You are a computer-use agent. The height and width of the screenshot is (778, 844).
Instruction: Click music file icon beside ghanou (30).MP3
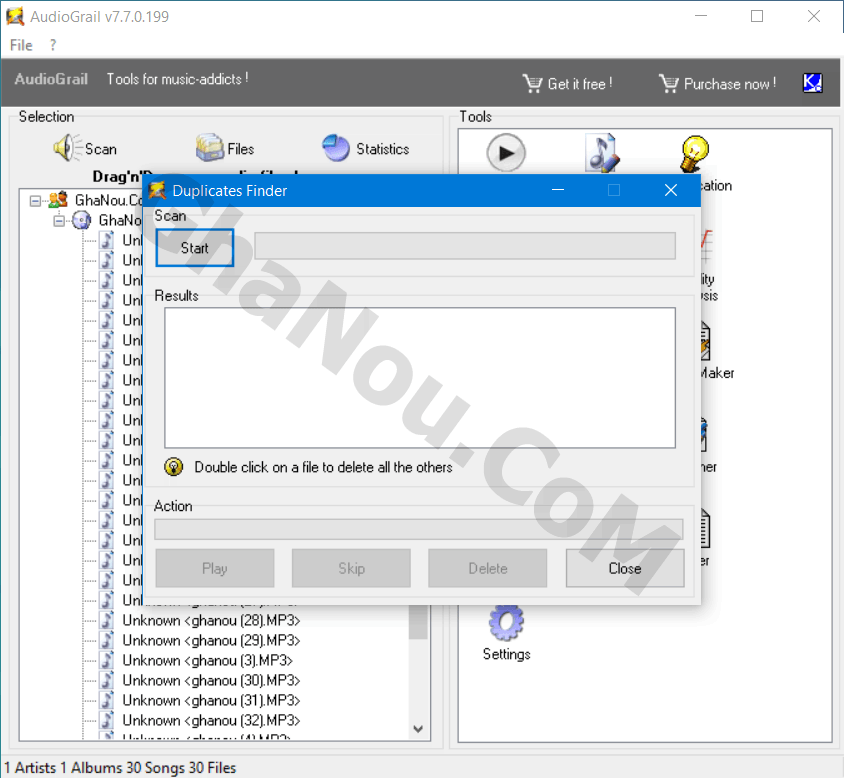[x=108, y=680]
